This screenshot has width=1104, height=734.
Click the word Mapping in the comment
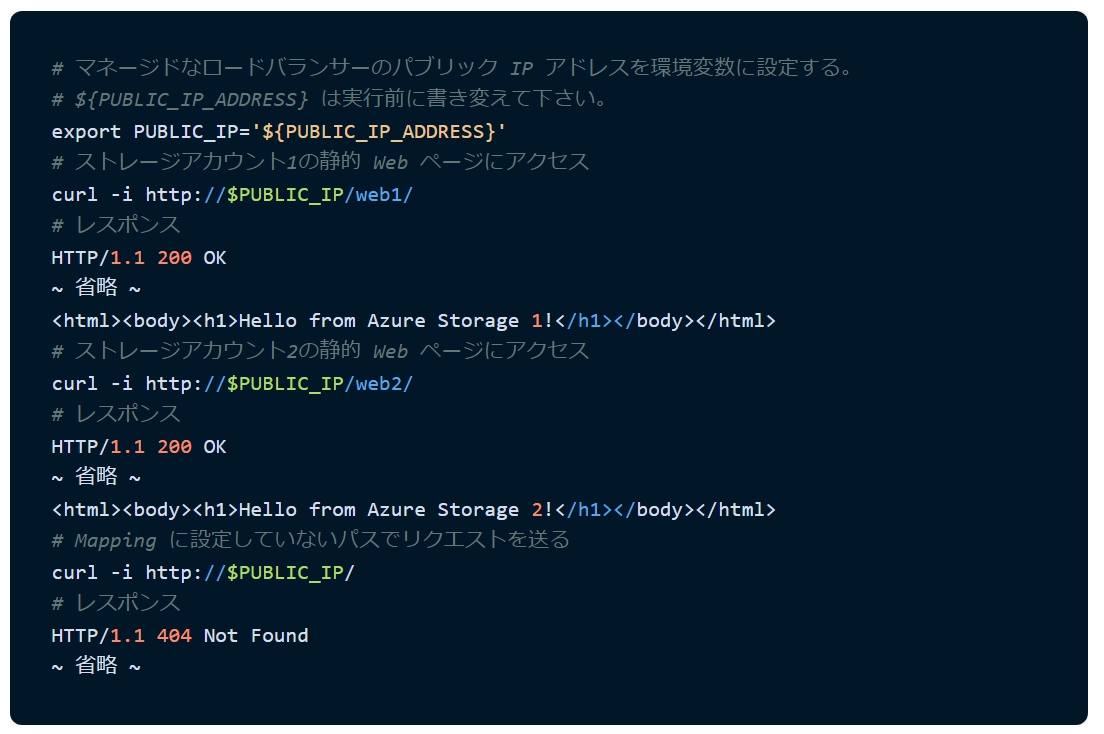116,541
